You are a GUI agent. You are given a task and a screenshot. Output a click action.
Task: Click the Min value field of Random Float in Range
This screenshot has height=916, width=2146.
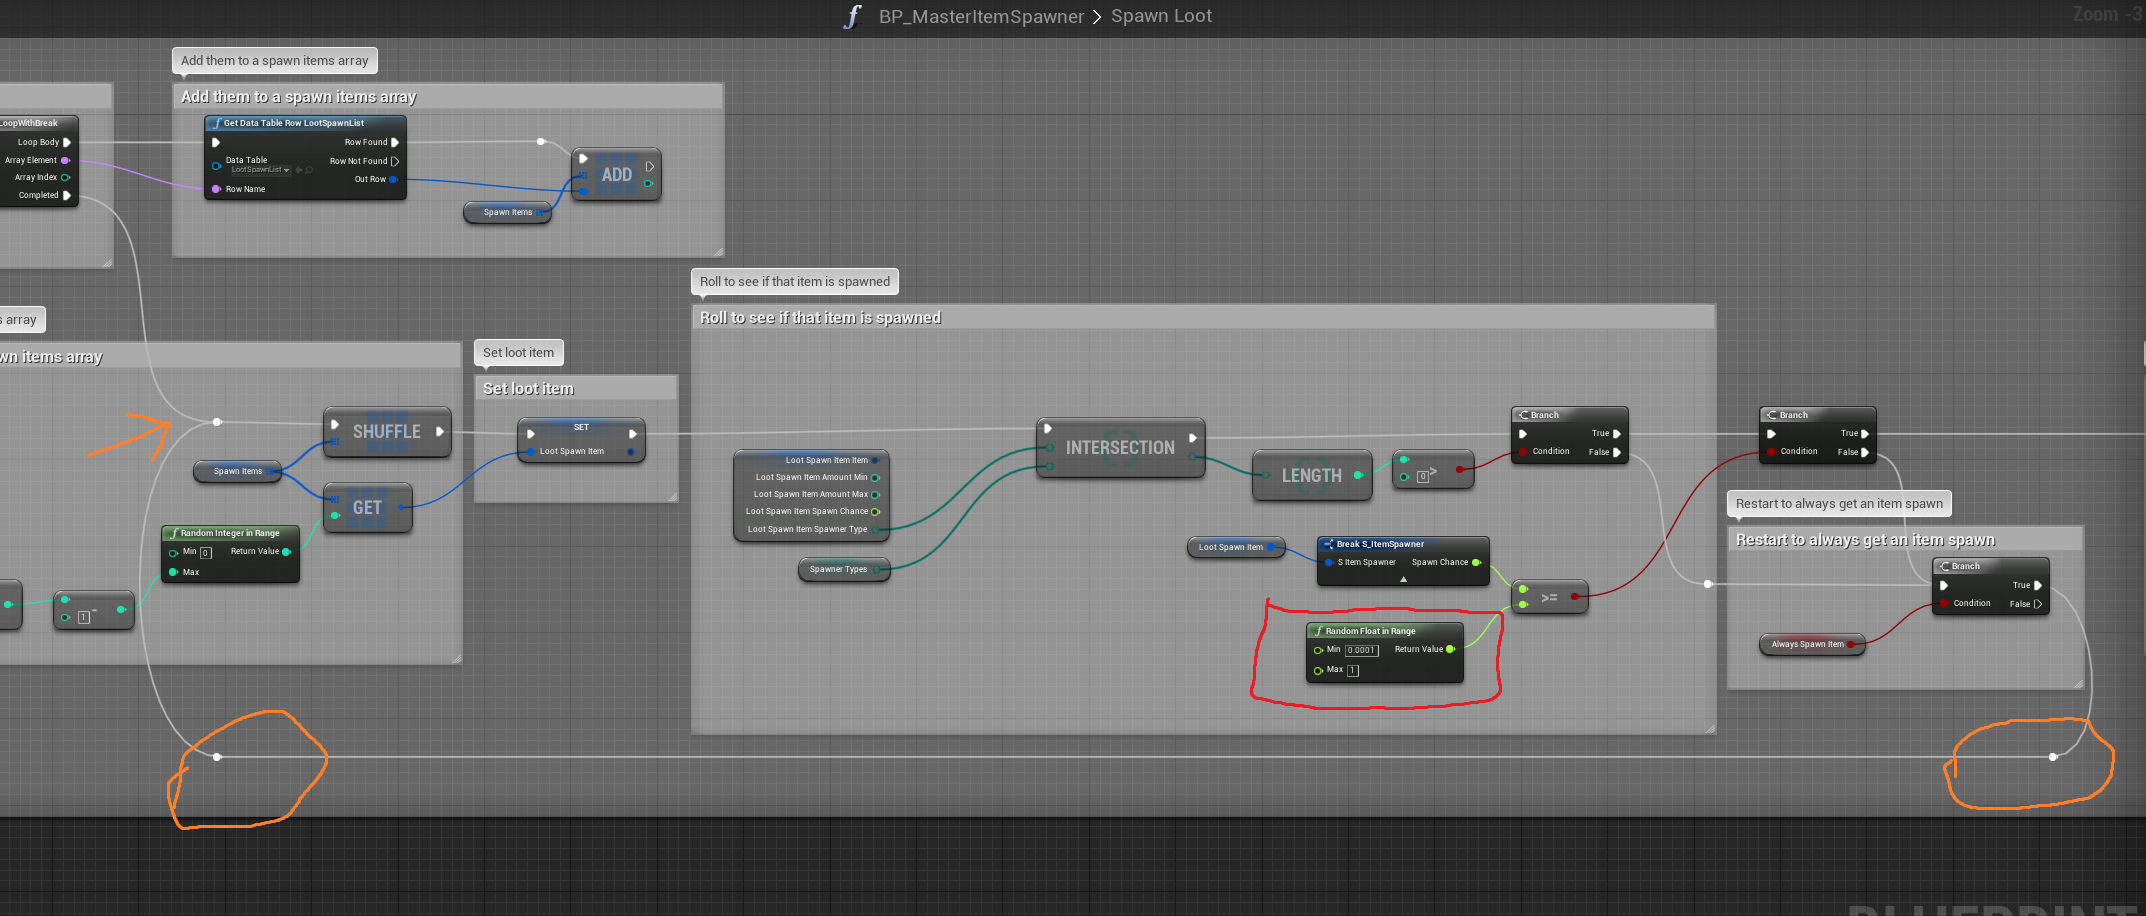(1361, 650)
